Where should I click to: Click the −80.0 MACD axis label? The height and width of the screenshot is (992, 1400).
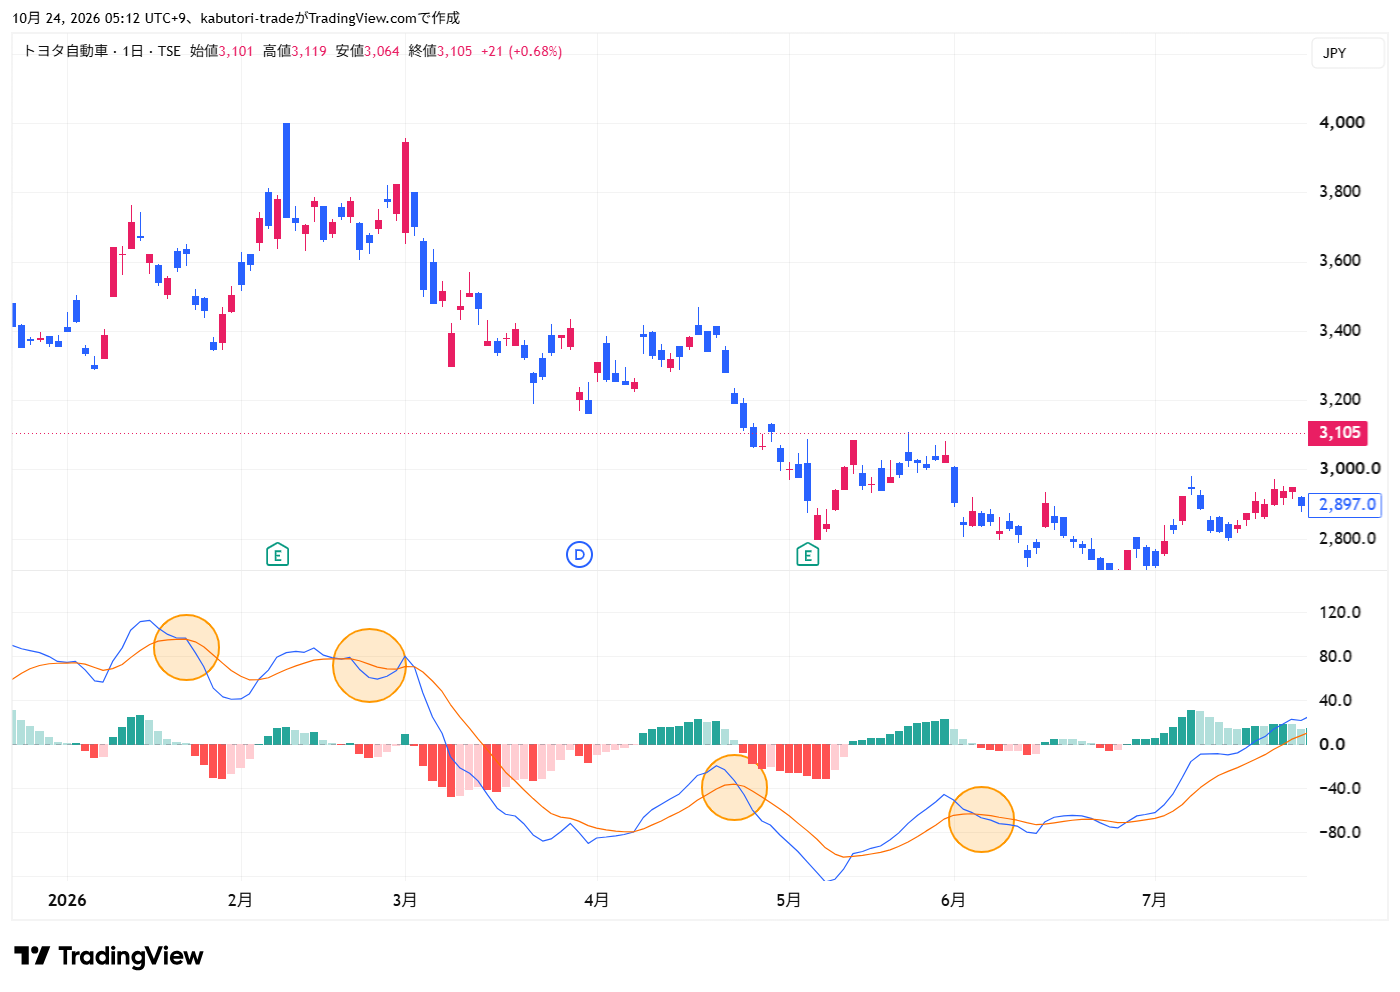(1339, 832)
